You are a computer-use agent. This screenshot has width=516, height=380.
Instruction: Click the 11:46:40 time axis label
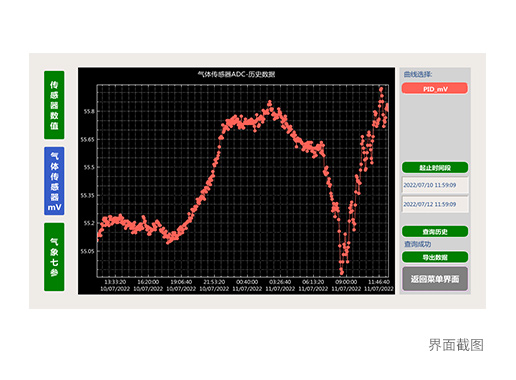click(379, 282)
